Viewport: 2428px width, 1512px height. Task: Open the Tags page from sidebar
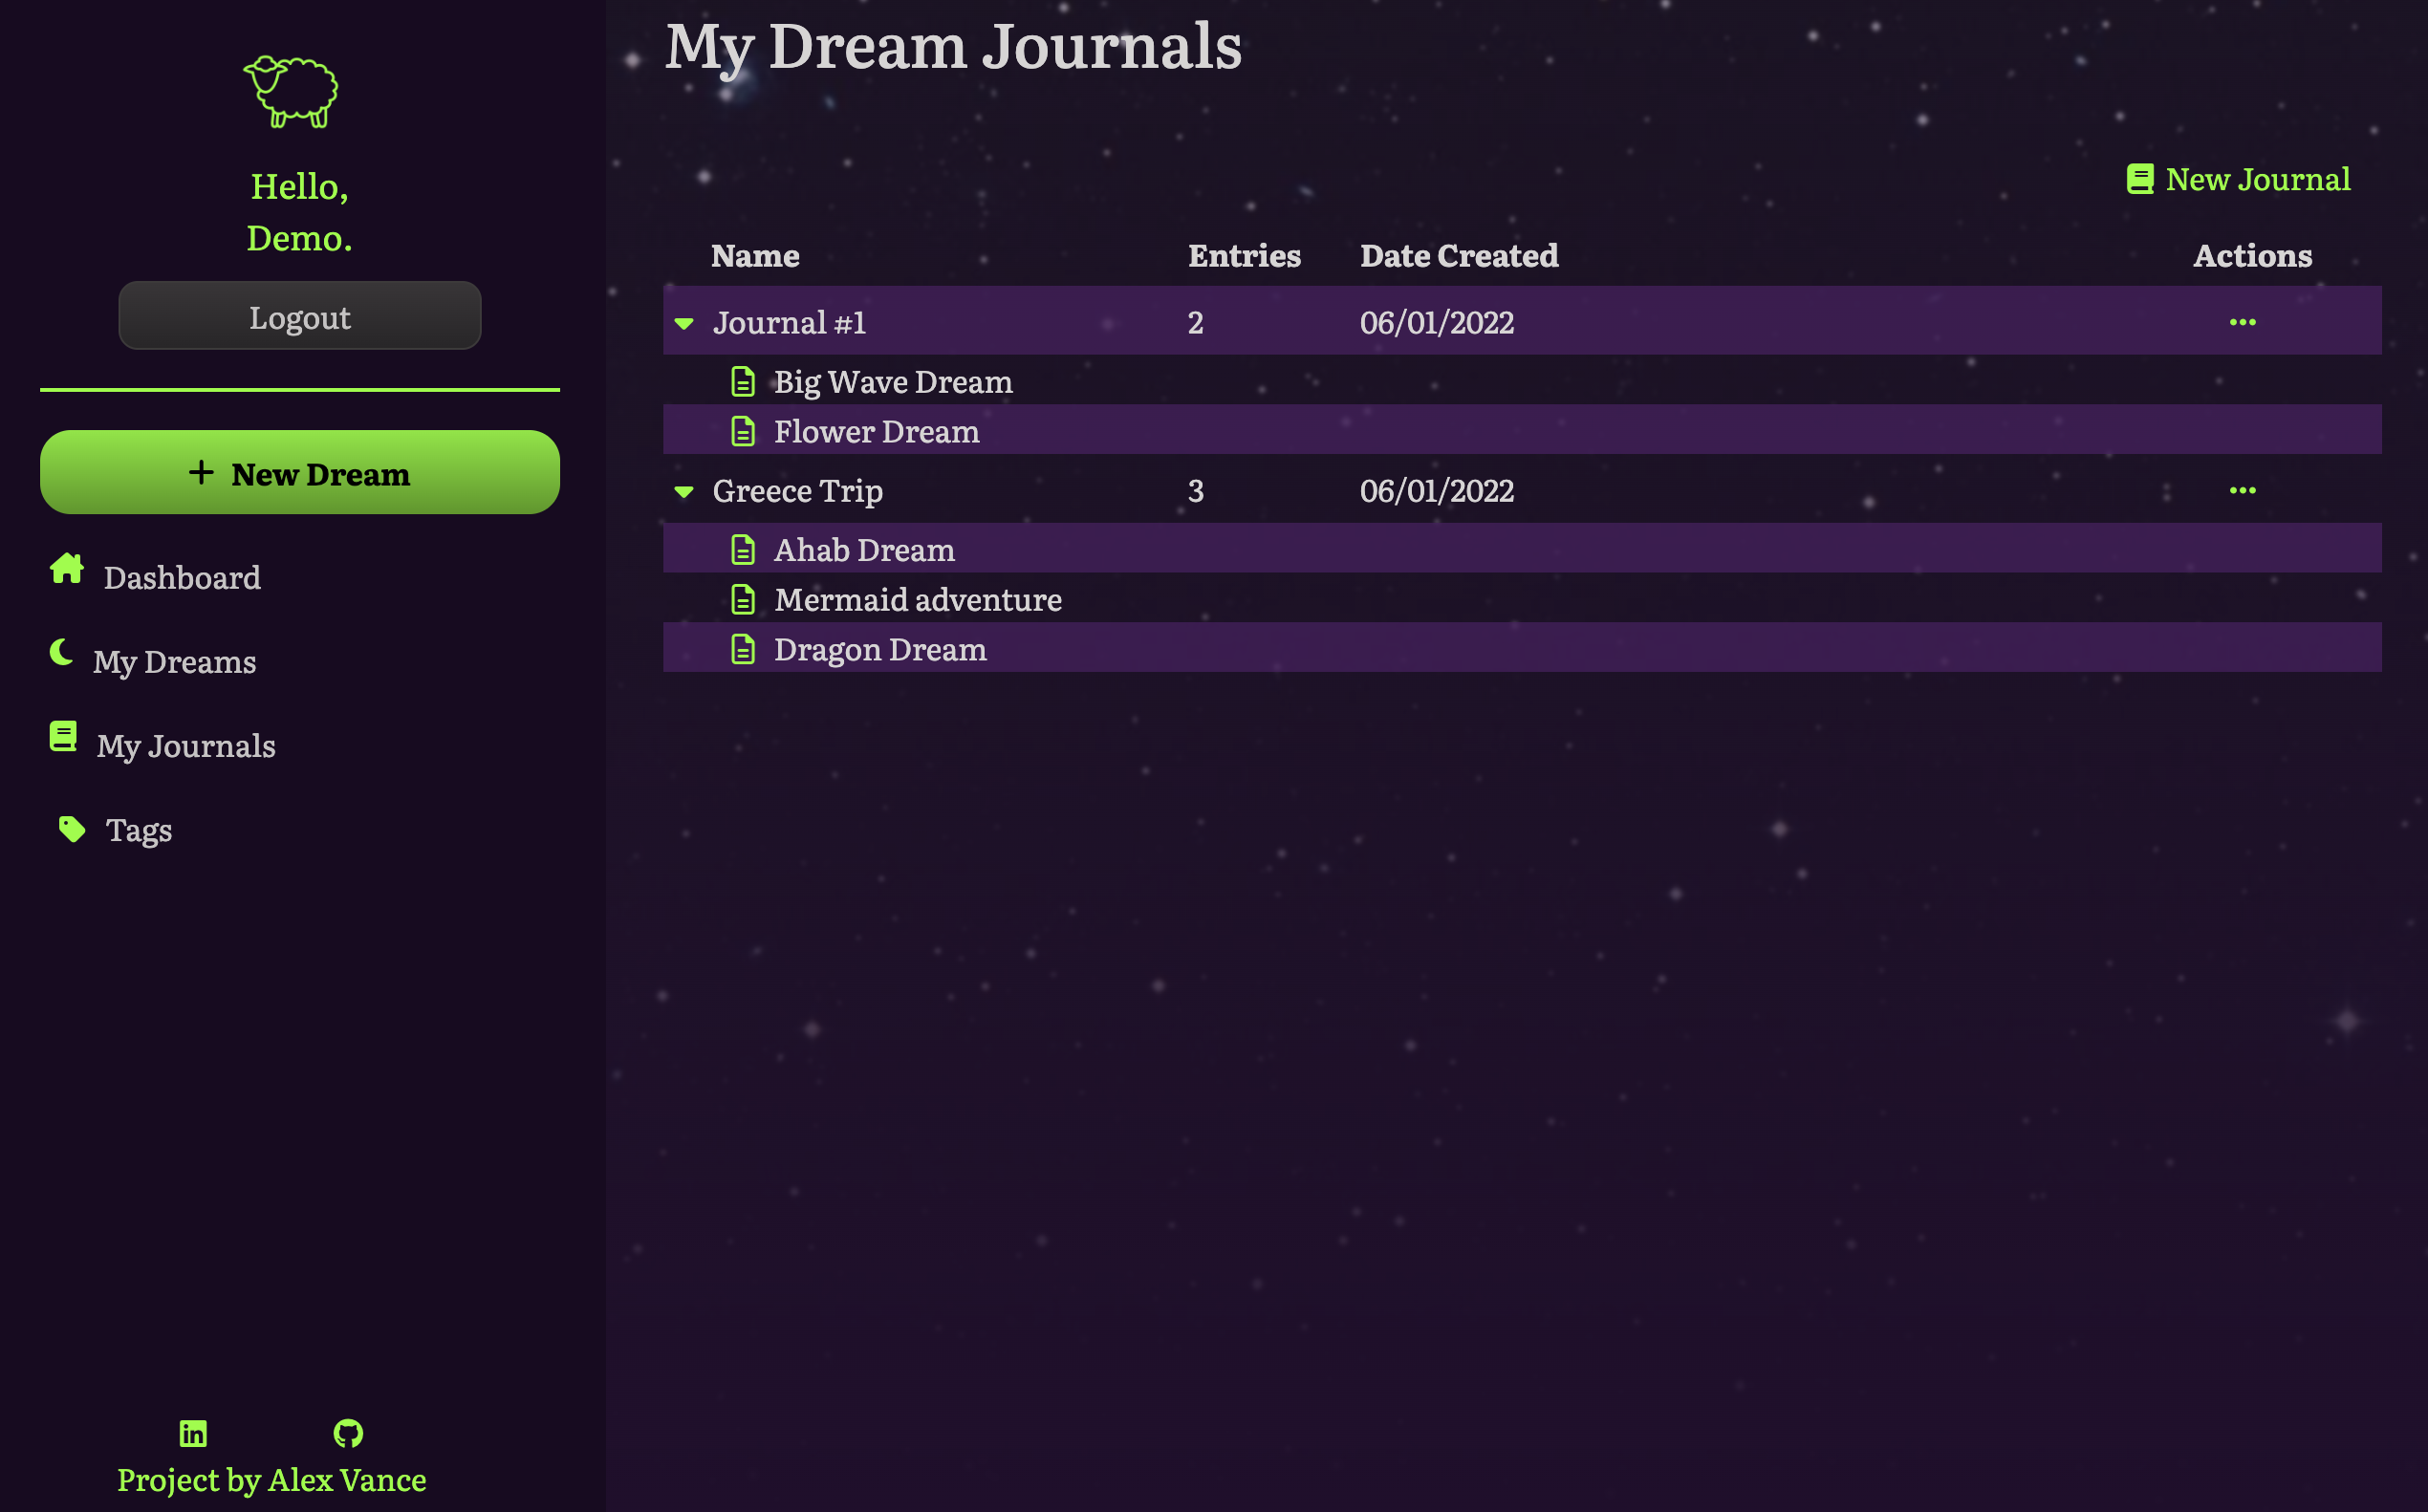click(139, 829)
